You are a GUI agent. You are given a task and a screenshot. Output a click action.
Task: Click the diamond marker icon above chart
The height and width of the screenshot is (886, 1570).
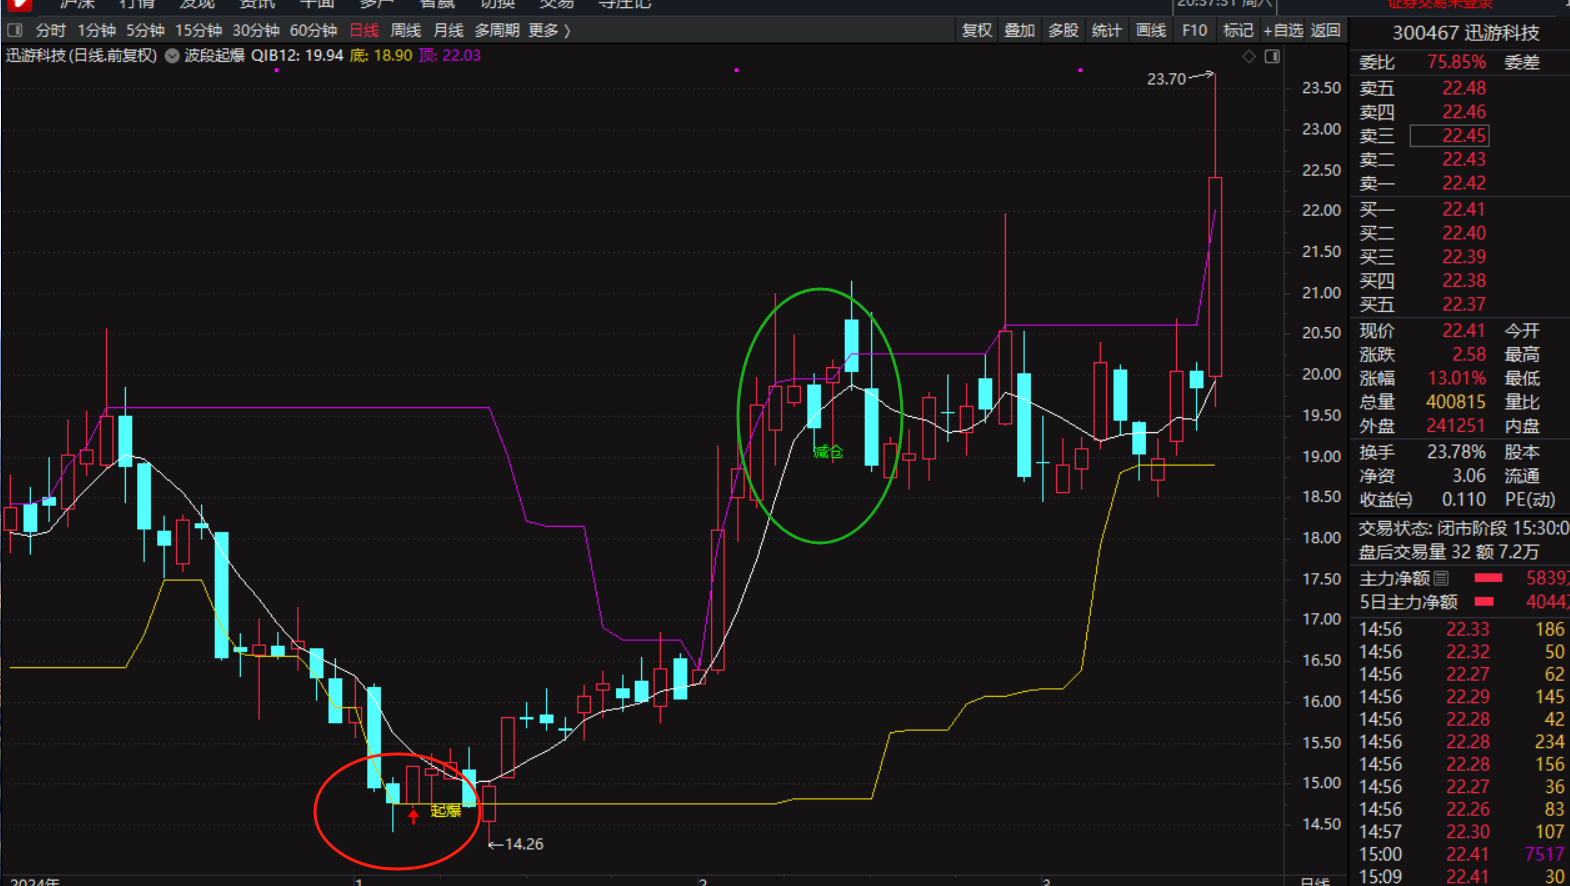tap(1249, 57)
